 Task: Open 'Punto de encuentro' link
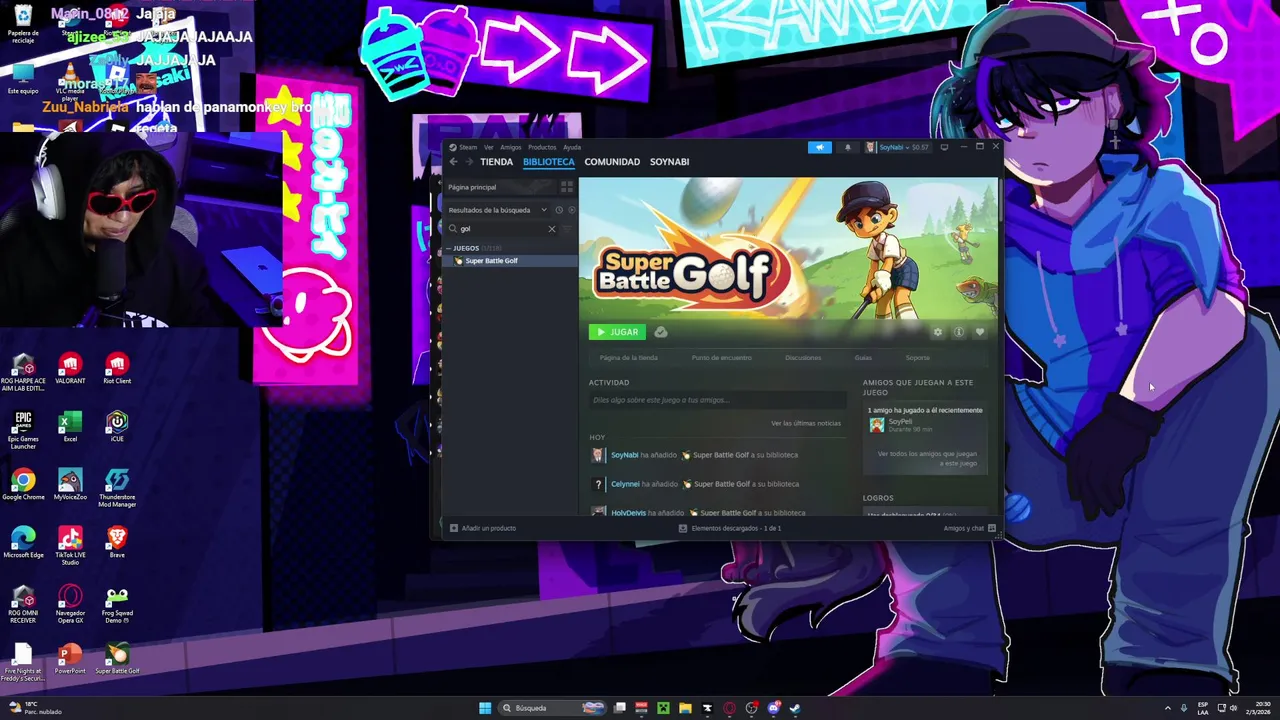click(x=722, y=358)
